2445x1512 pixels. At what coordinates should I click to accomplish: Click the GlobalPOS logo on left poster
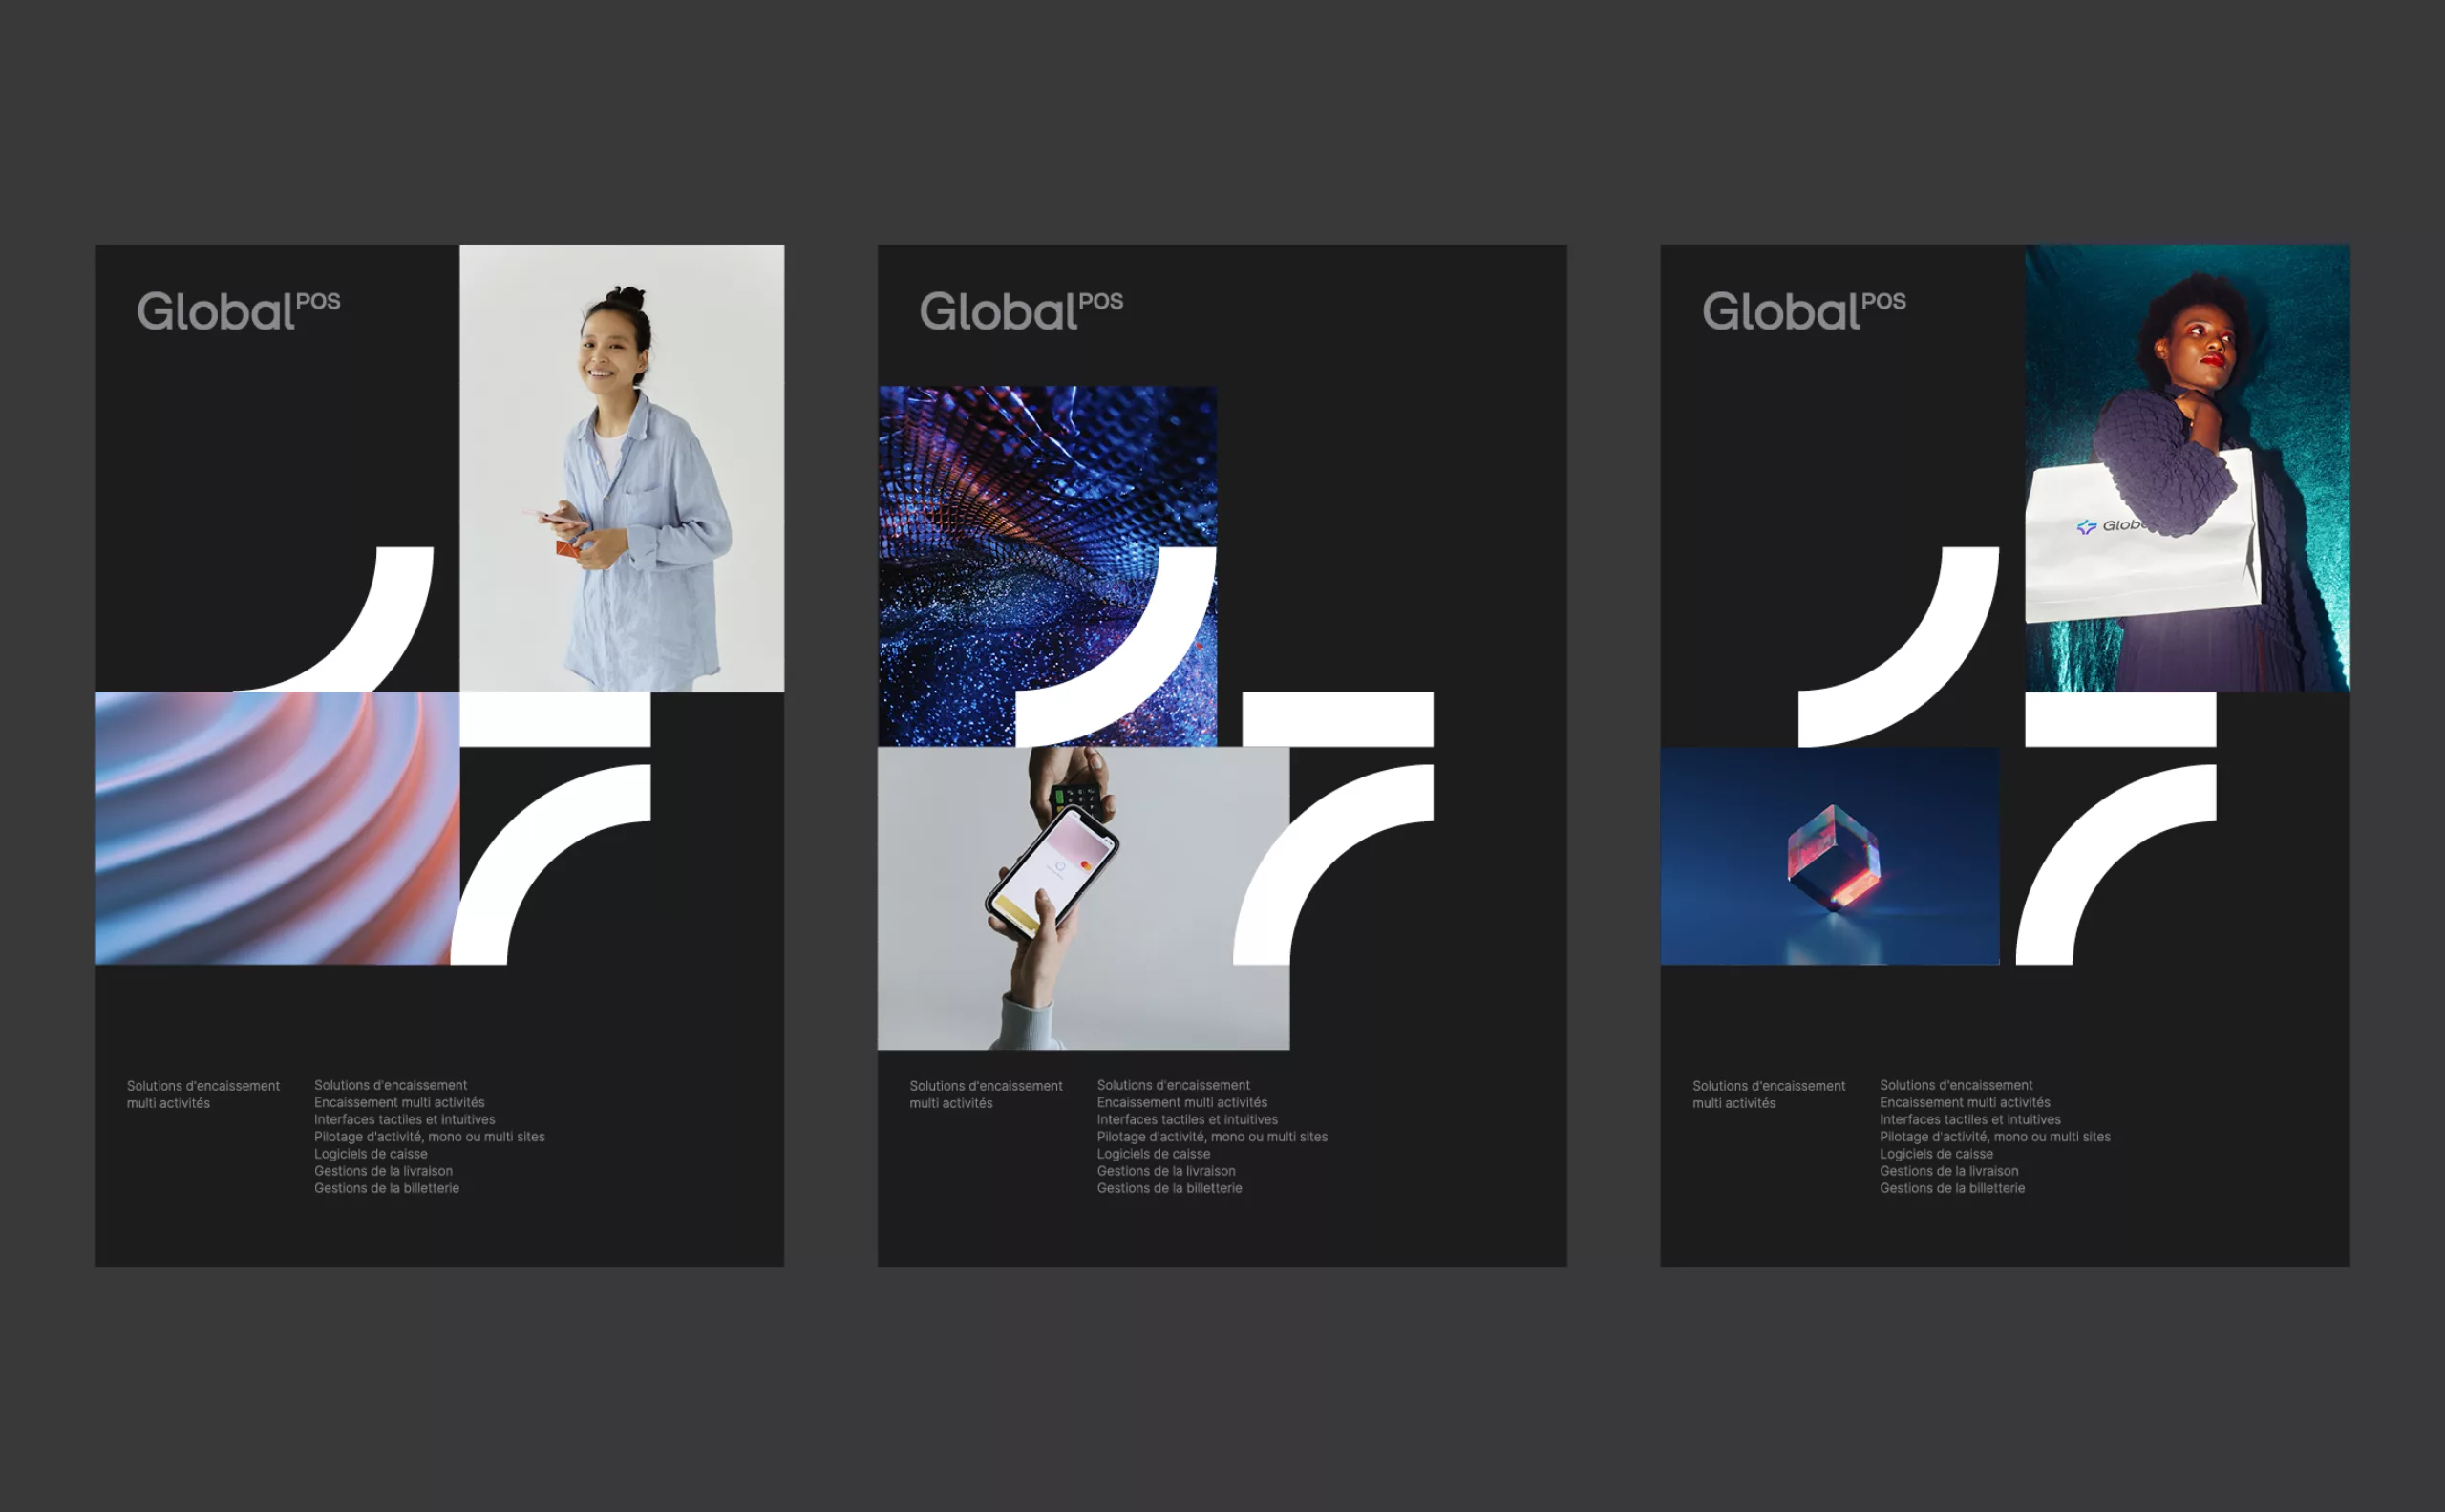pos(238,311)
